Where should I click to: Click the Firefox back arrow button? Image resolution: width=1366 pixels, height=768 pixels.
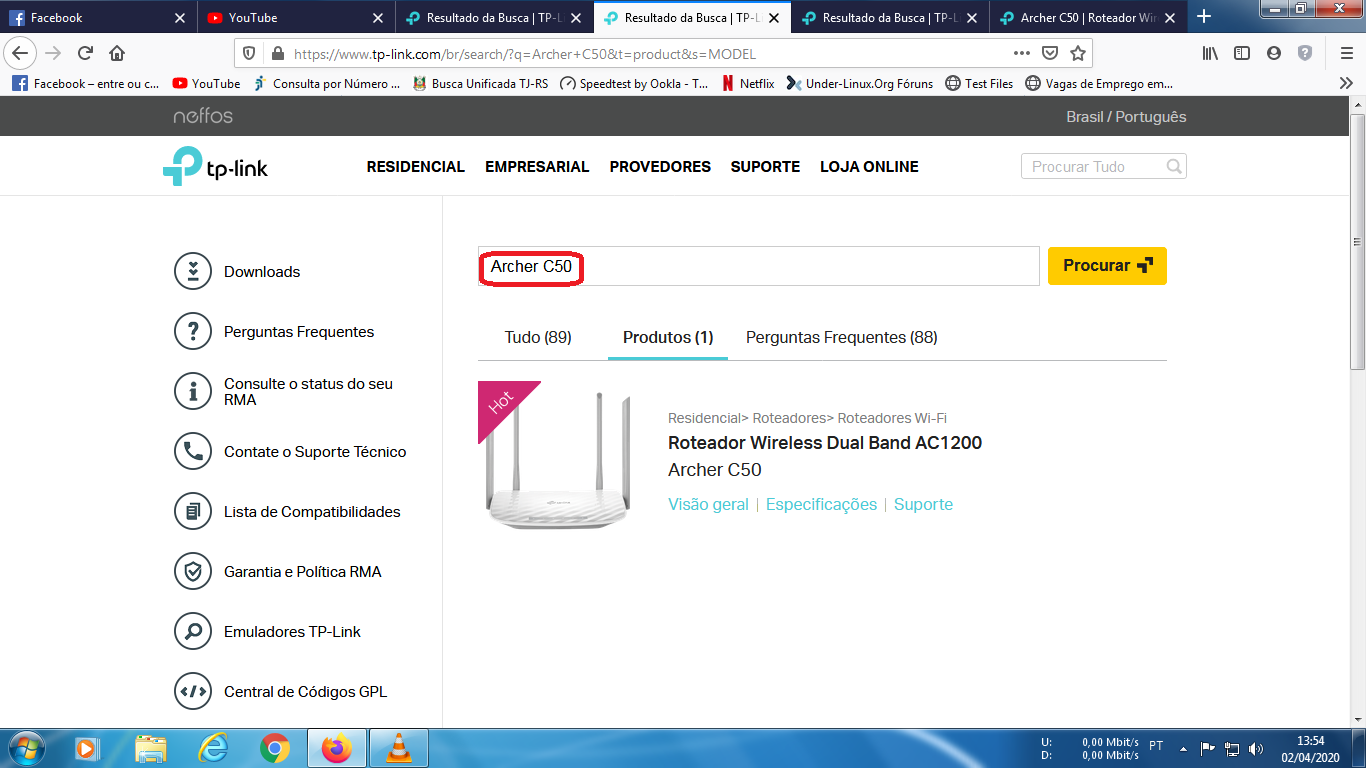[20, 53]
